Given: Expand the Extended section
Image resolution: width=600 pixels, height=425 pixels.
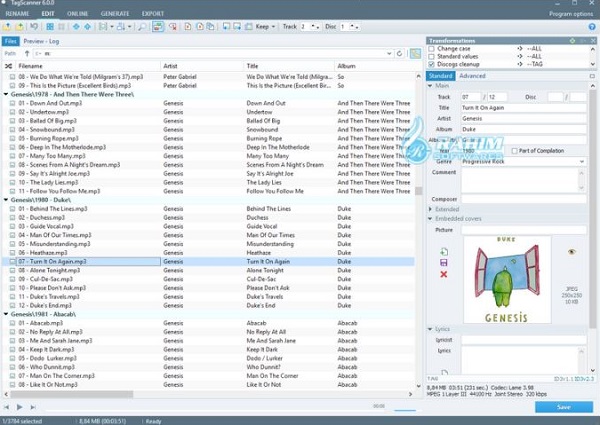Looking at the screenshot, I should click(431, 209).
